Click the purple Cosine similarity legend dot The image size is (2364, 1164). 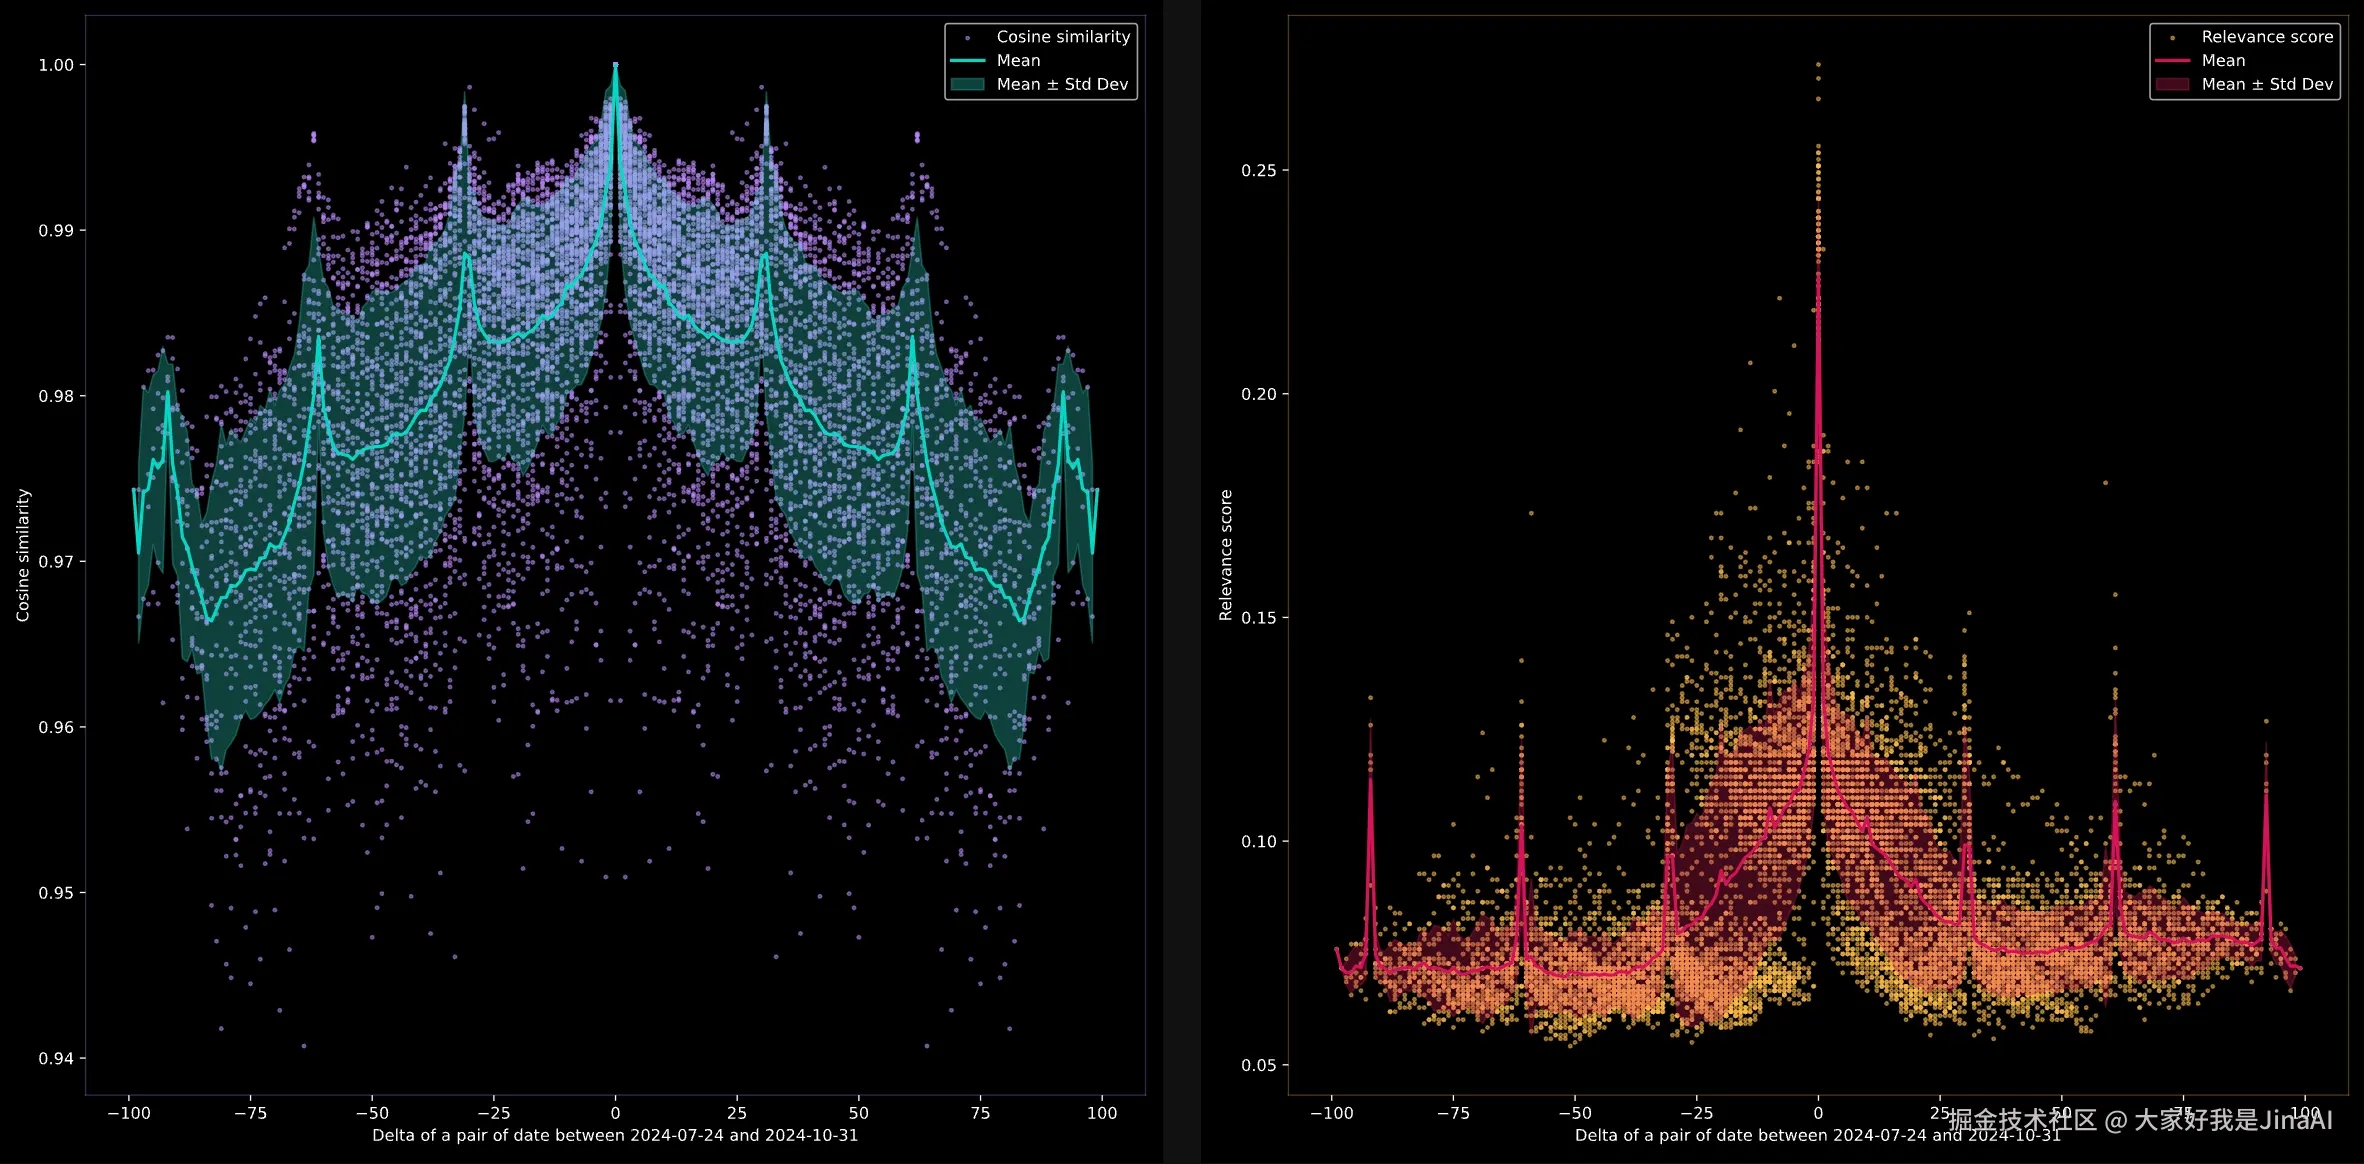(x=967, y=38)
